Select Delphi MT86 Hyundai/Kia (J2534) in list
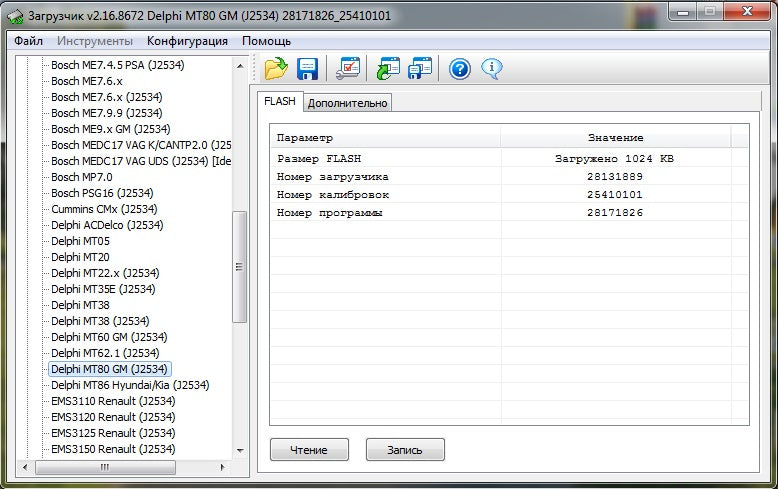The height and width of the screenshot is (489, 778). 130,385
